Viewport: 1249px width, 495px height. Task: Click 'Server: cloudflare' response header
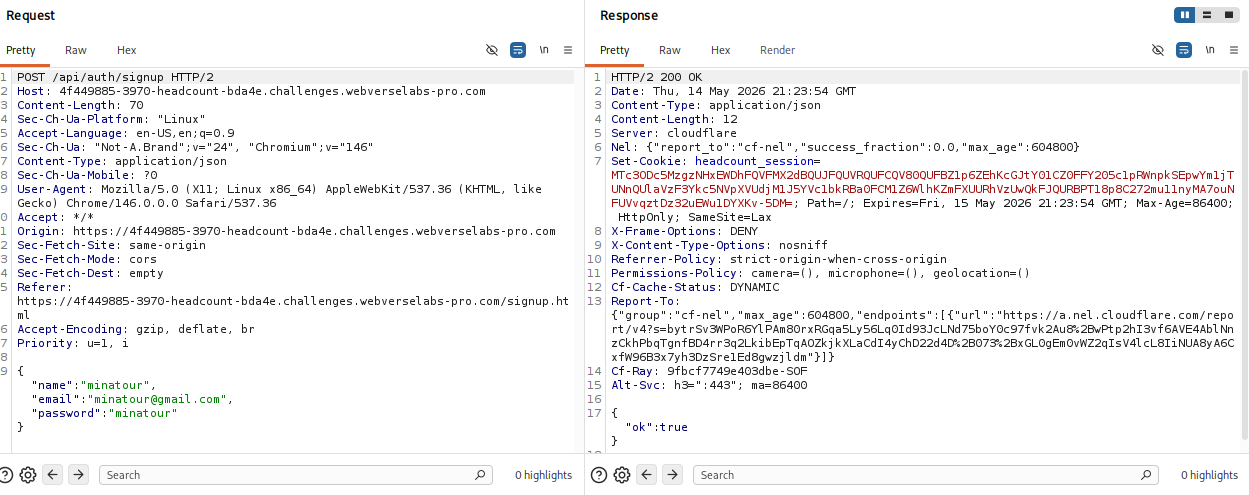click(x=673, y=133)
